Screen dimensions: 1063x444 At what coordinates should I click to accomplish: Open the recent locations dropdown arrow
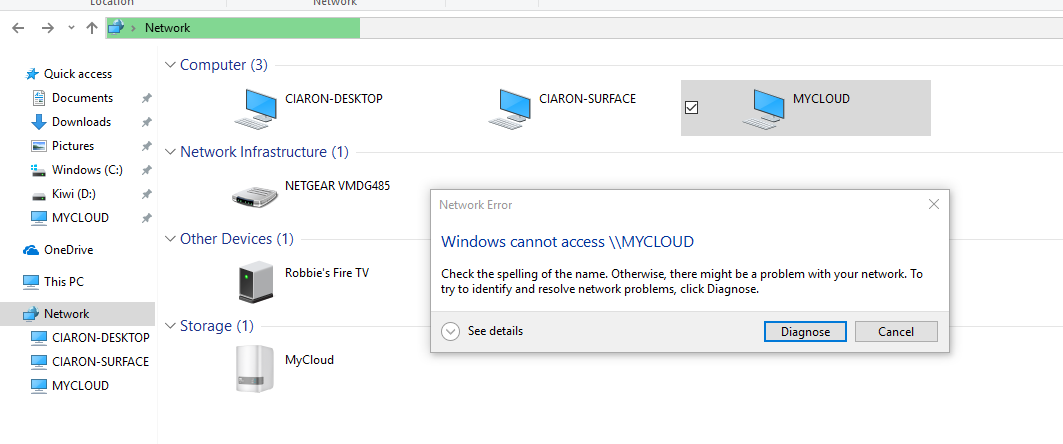[x=70, y=28]
